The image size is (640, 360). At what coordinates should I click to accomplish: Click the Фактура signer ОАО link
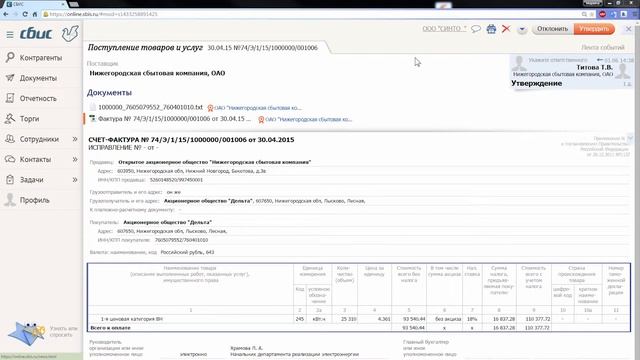(x=309, y=120)
